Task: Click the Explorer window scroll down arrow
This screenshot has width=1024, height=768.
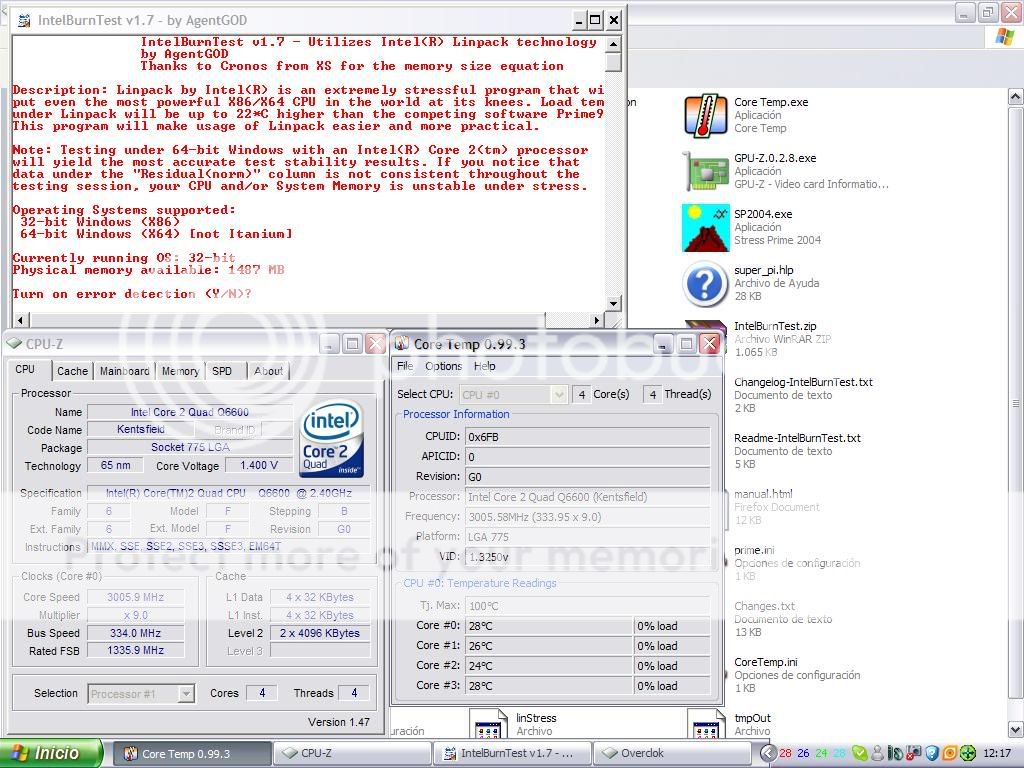Action: (1016, 728)
